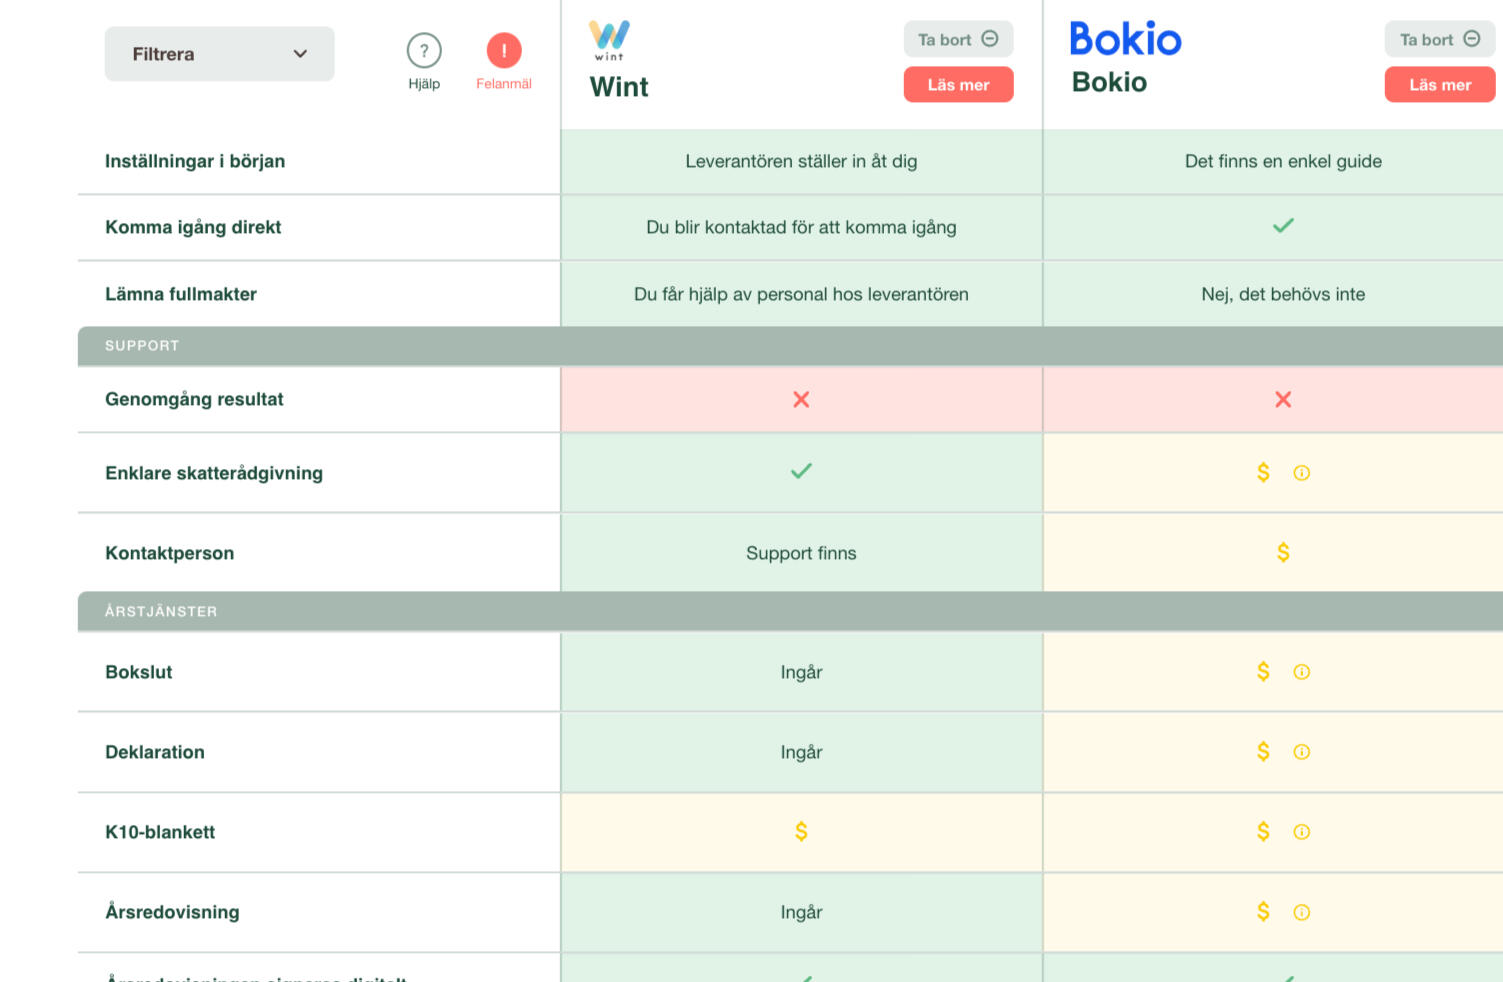The width and height of the screenshot is (1503, 982).
Task: Click Läs mer under Wint
Action: click(x=958, y=85)
